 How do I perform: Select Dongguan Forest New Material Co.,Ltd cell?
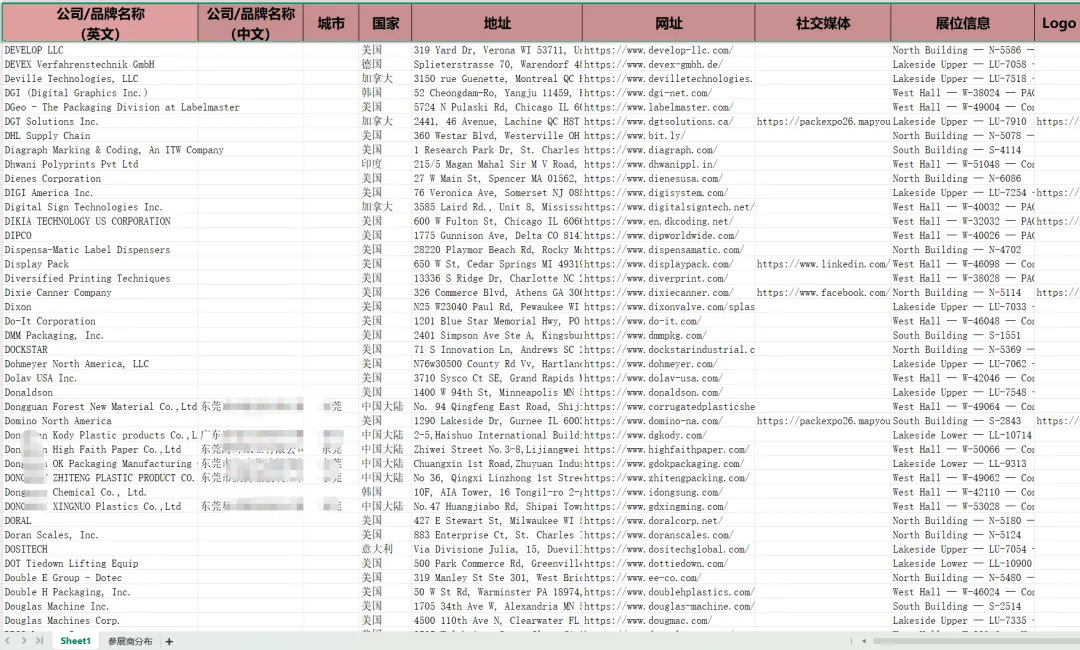coord(100,407)
